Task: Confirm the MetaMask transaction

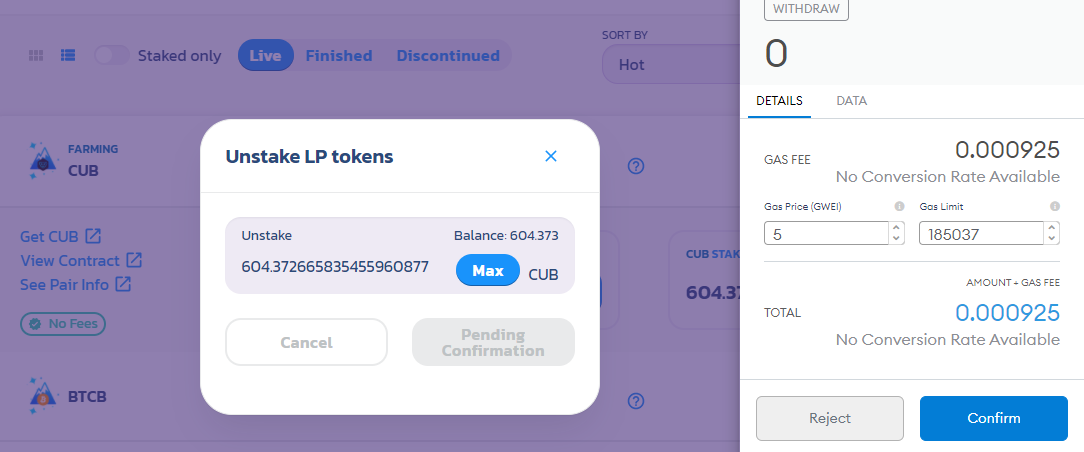Action: [x=993, y=418]
